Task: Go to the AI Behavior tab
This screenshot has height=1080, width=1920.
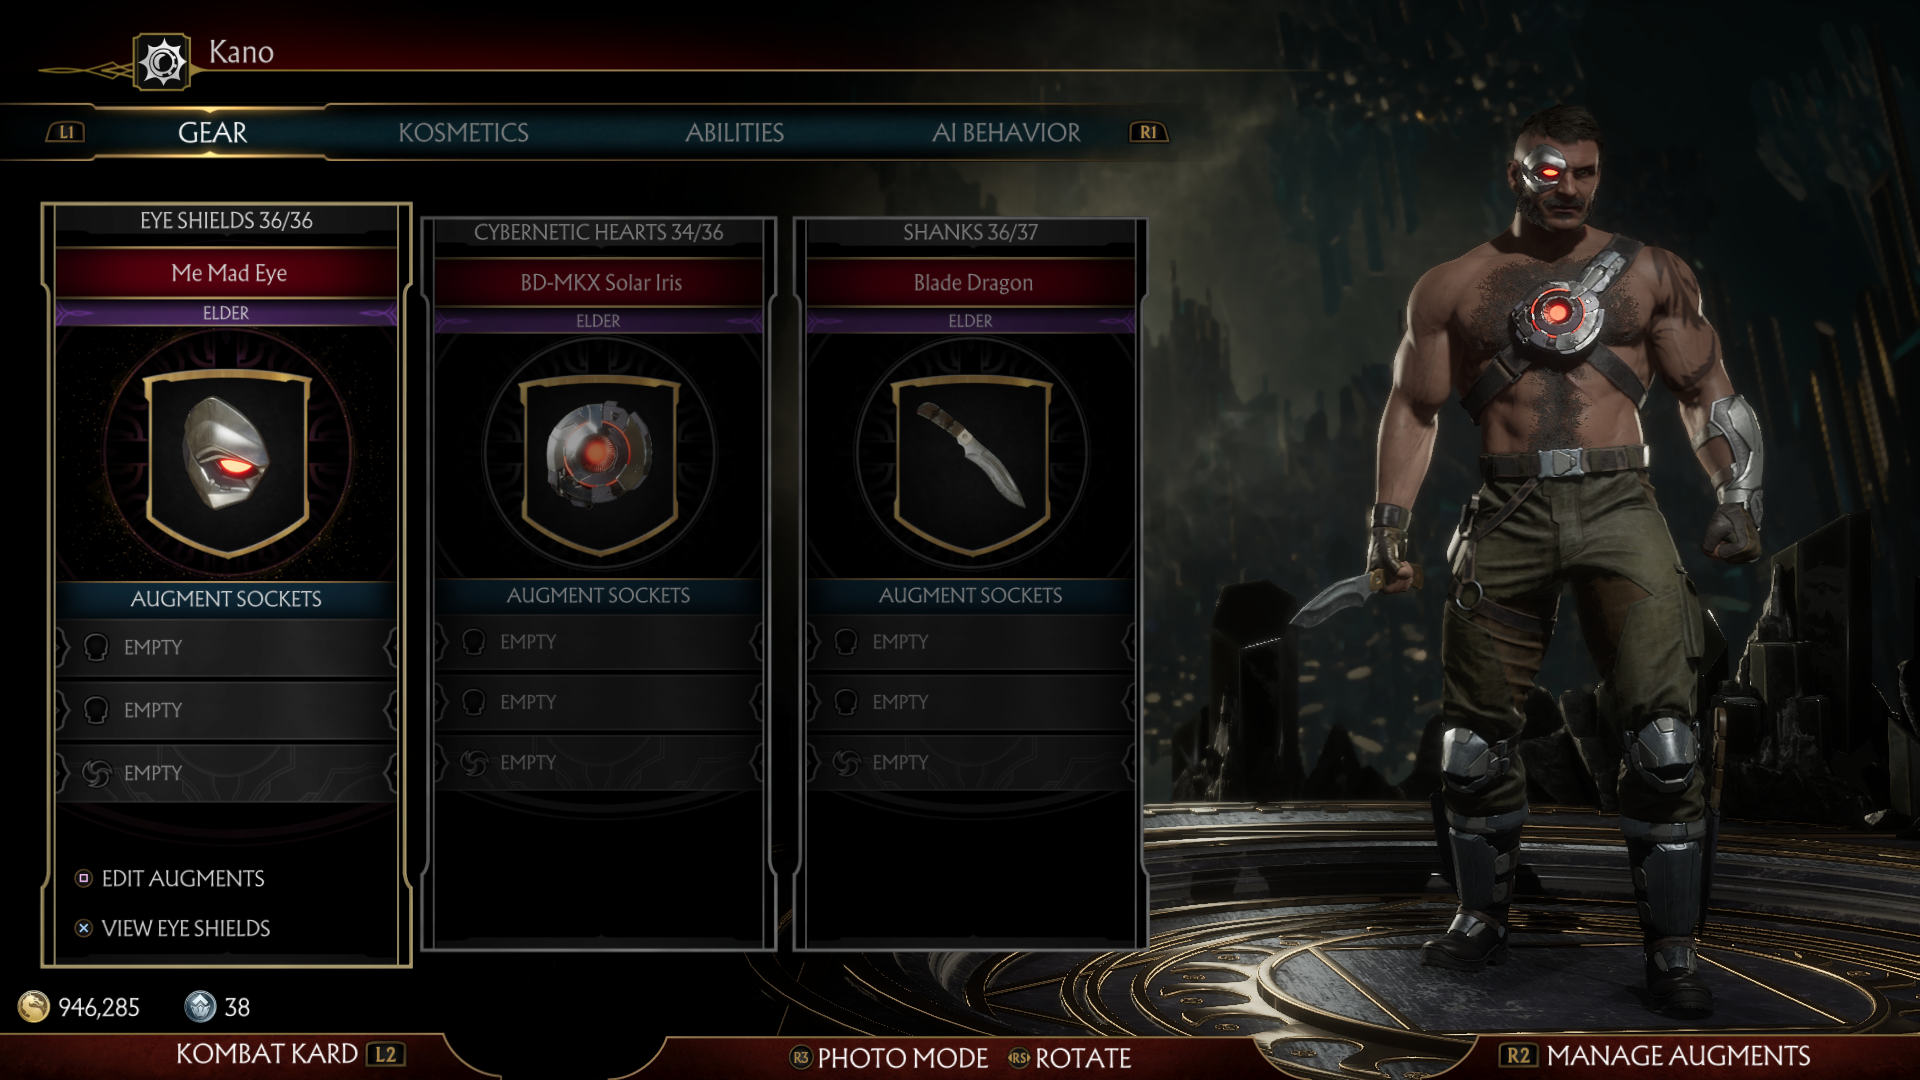Action: click(1006, 133)
